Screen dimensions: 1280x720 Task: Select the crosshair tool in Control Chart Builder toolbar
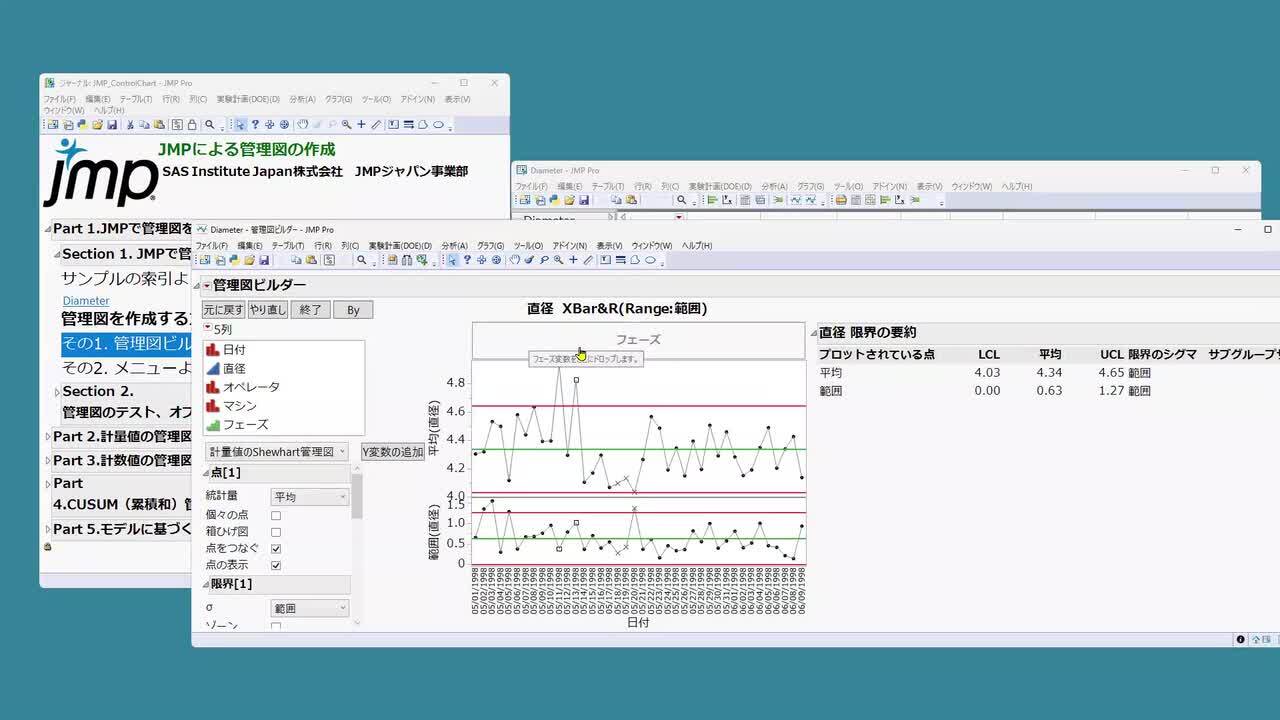pos(573,260)
